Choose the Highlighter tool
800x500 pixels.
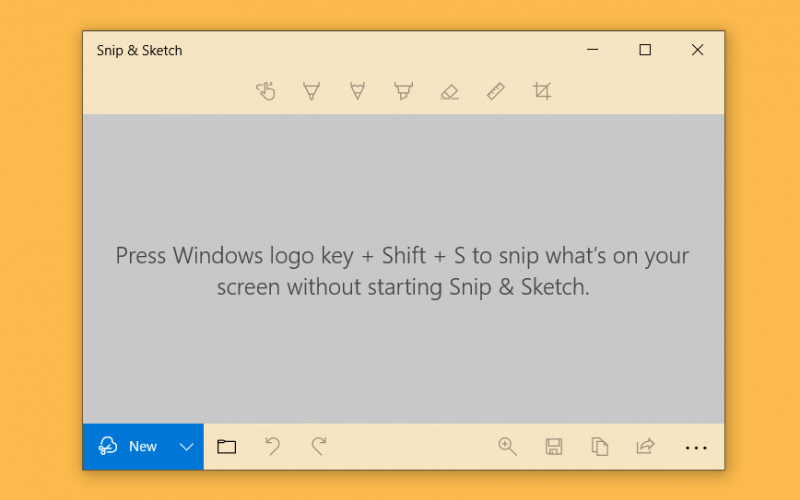(403, 91)
